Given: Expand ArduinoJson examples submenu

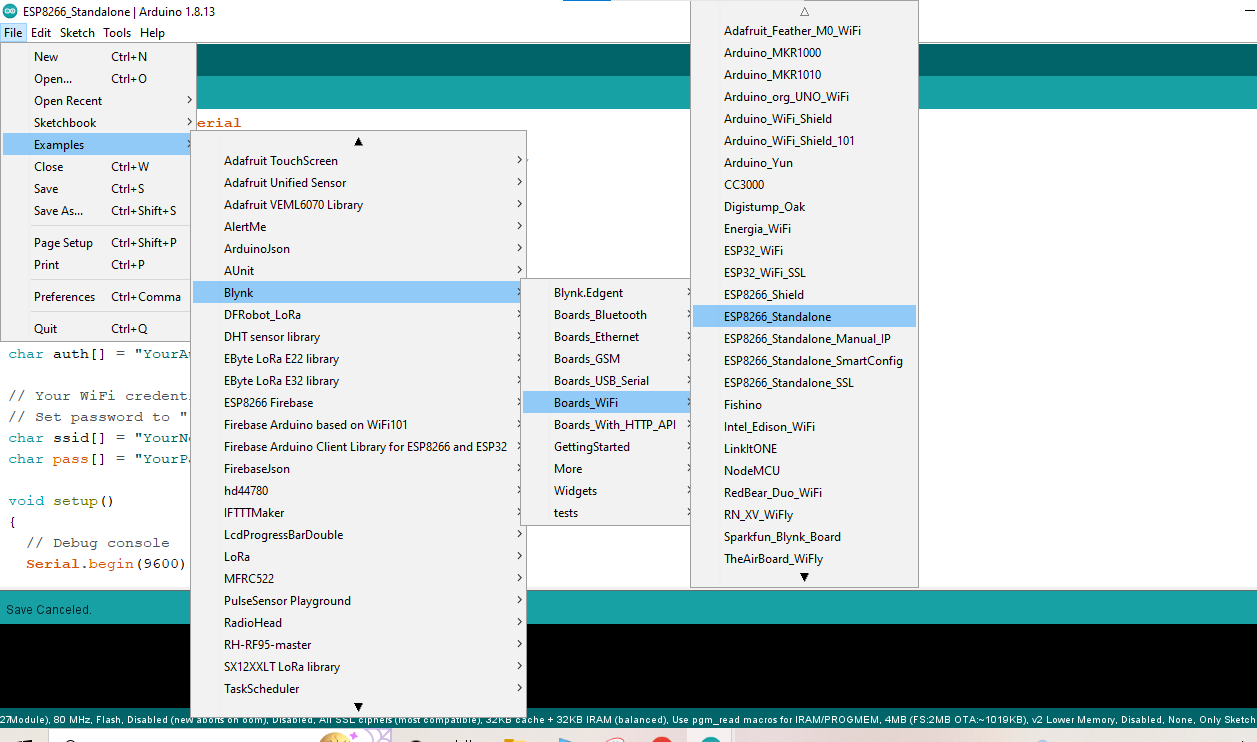Looking at the screenshot, I should [358, 249].
